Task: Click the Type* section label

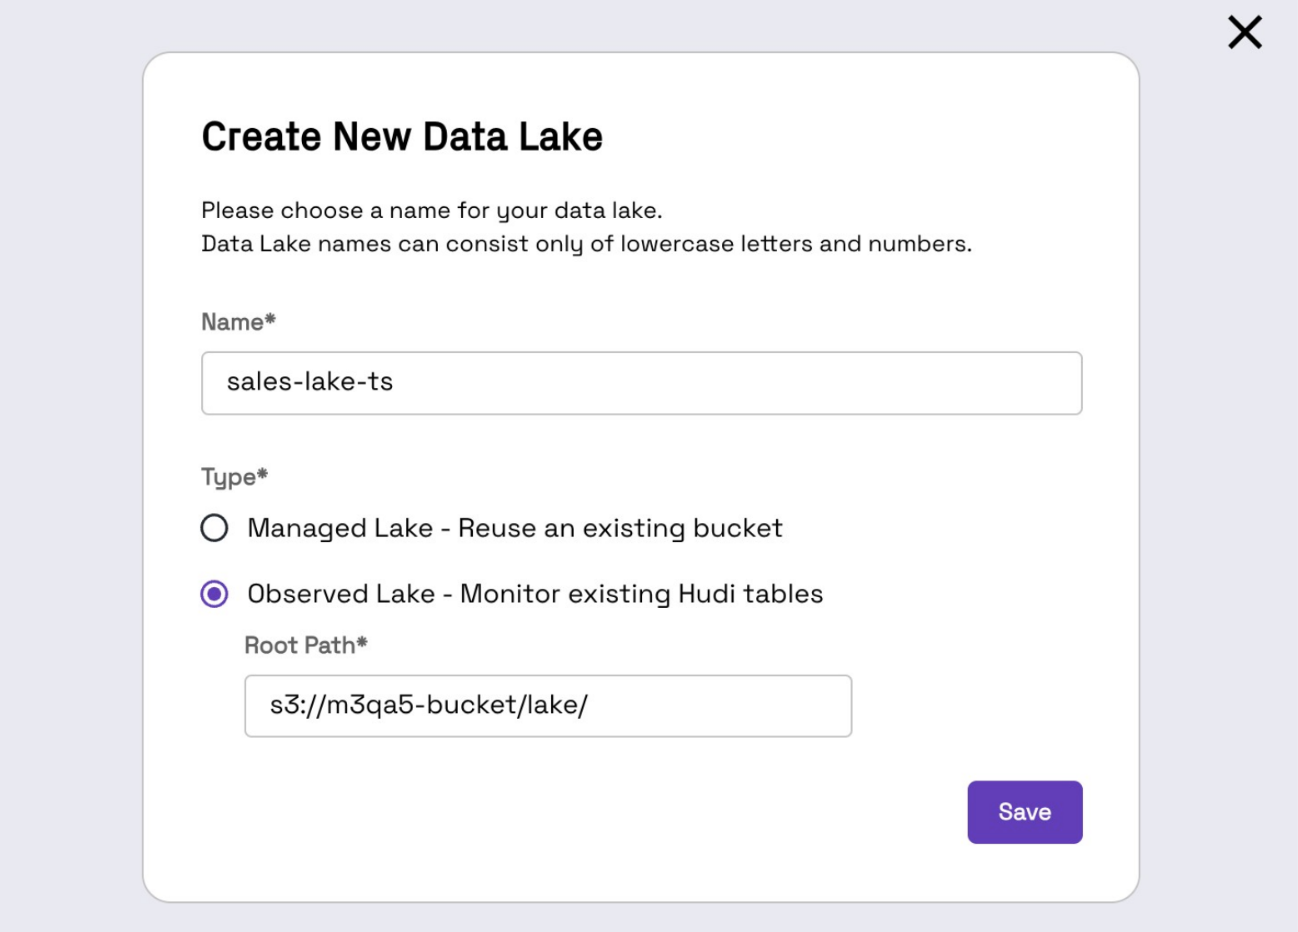Action: 234,477
